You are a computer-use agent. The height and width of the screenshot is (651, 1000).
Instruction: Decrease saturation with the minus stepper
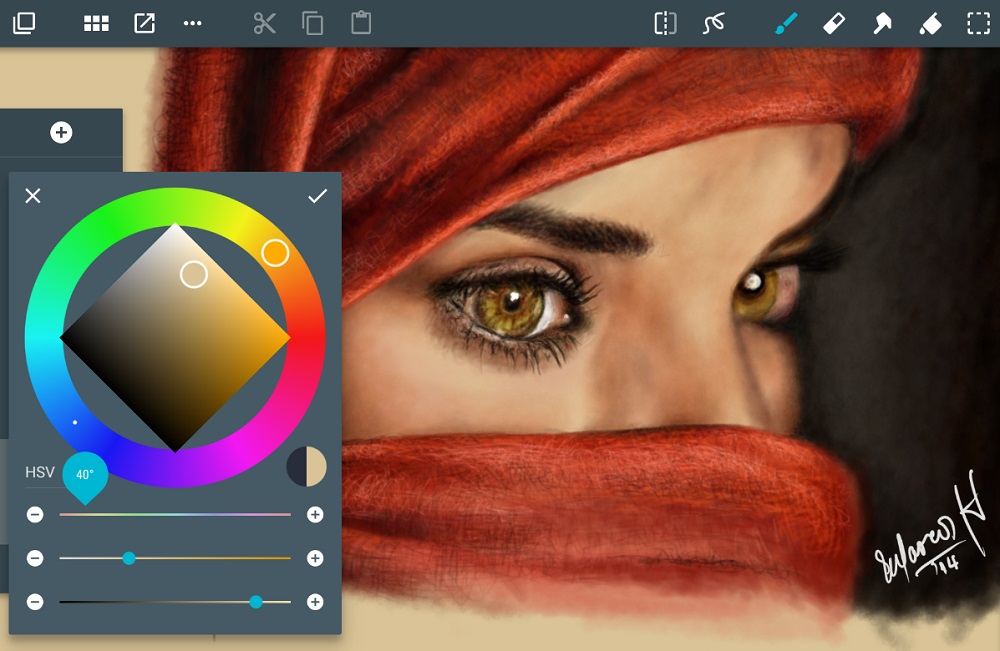[x=35, y=558]
